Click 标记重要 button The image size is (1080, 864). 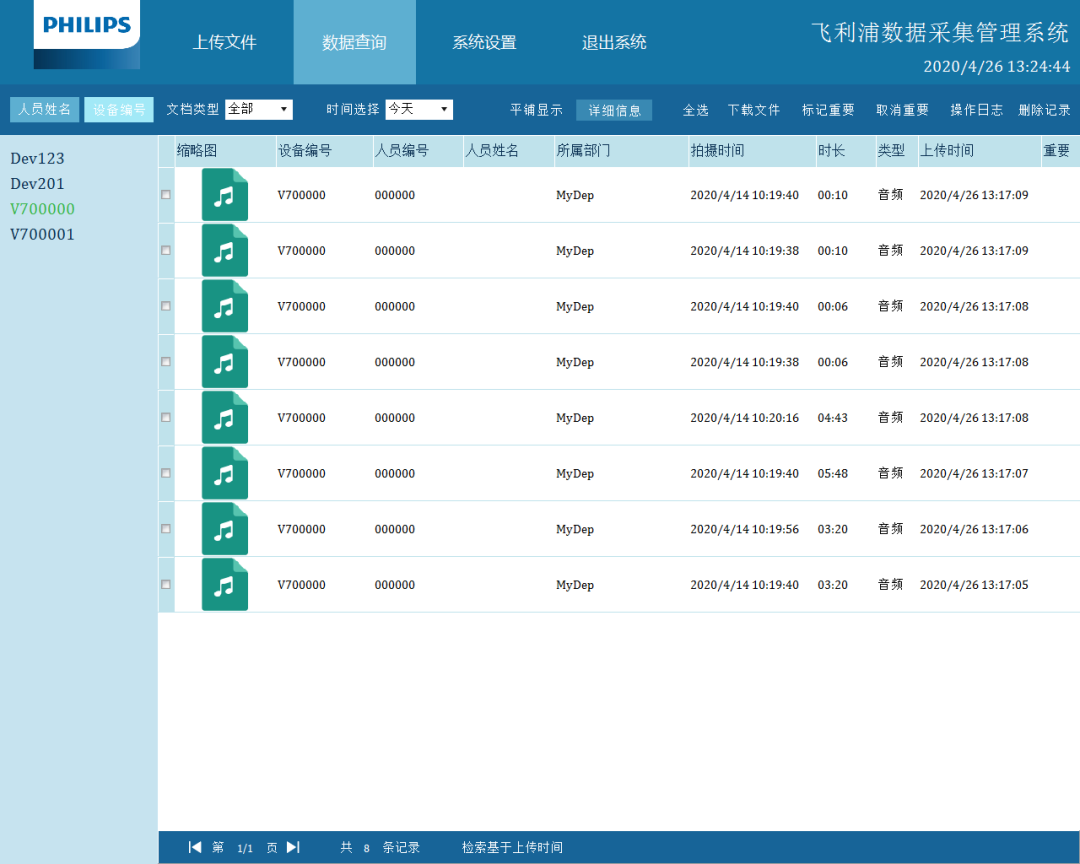click(x=828, y=110)
